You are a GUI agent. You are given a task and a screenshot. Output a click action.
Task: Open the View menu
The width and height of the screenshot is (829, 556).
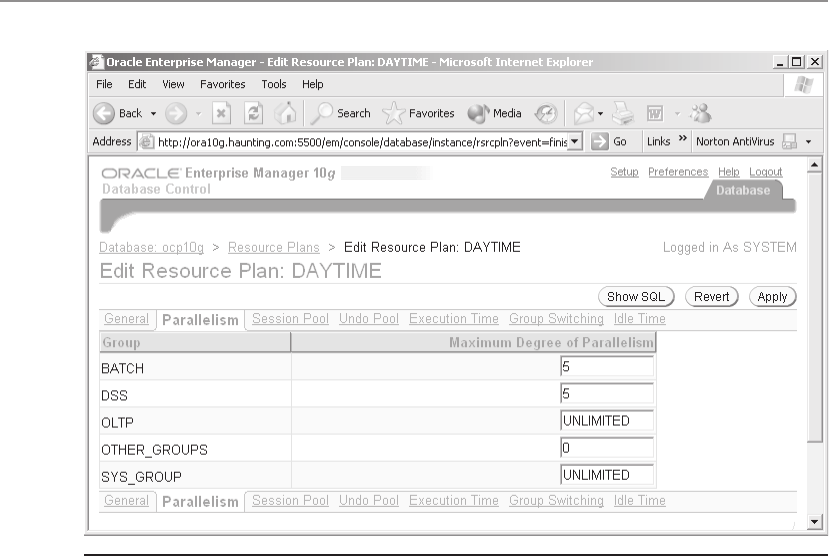click(173, 84)
